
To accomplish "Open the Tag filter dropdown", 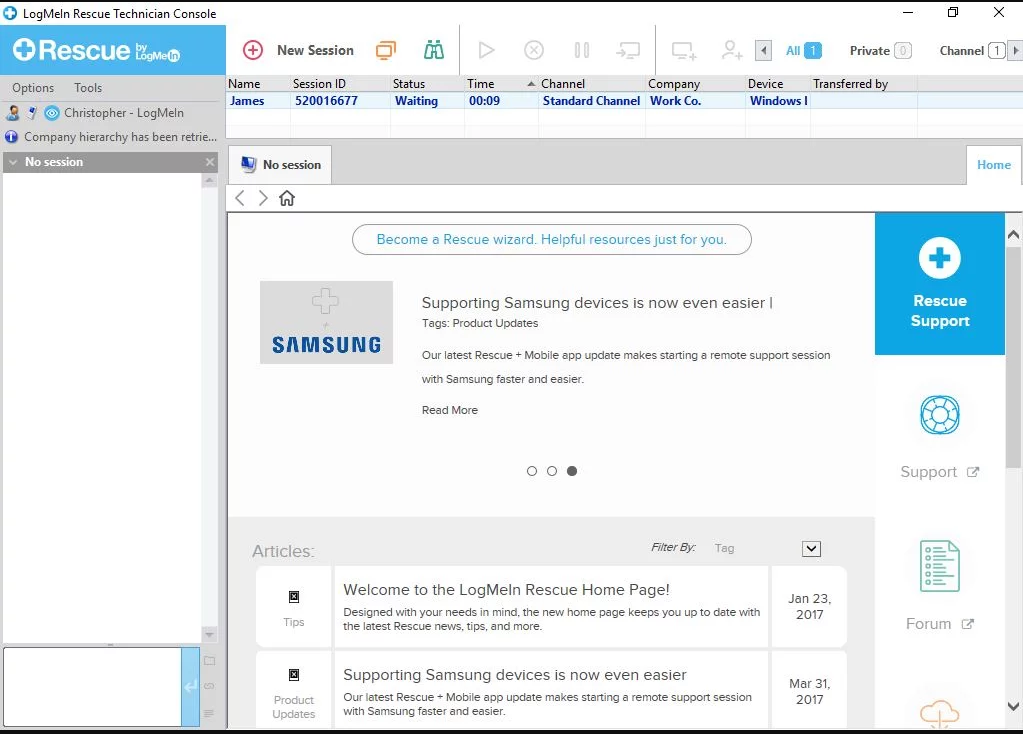I will [810, 548].
